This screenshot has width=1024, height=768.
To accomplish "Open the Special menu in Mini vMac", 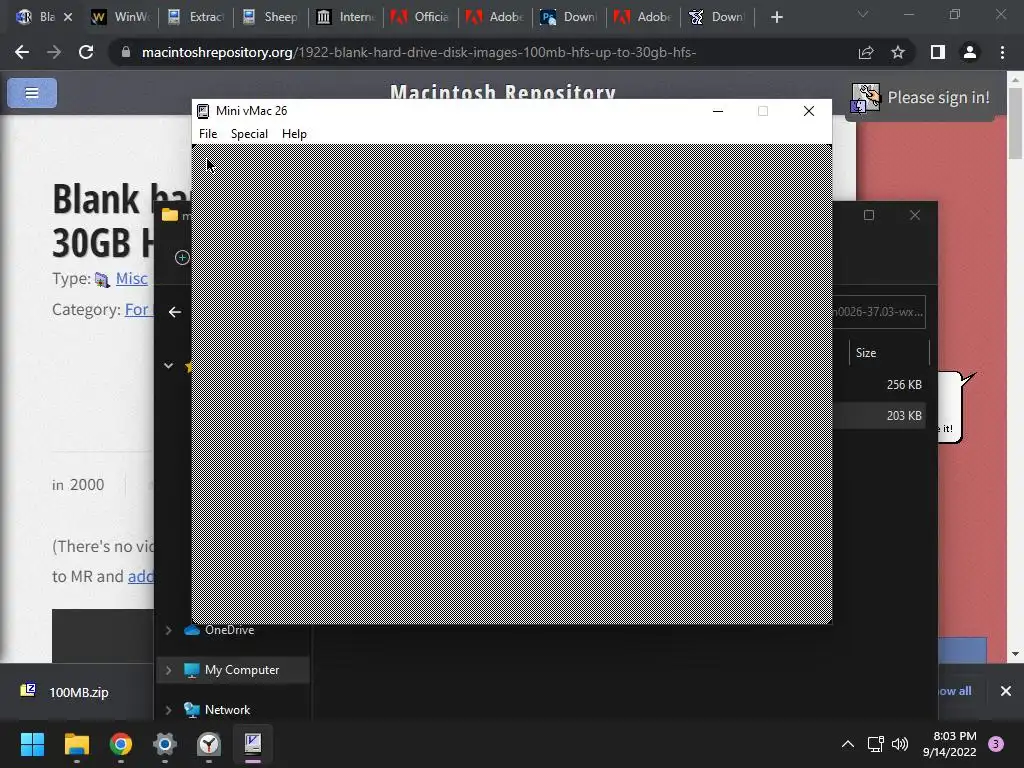I will click(x=249, y=134).
